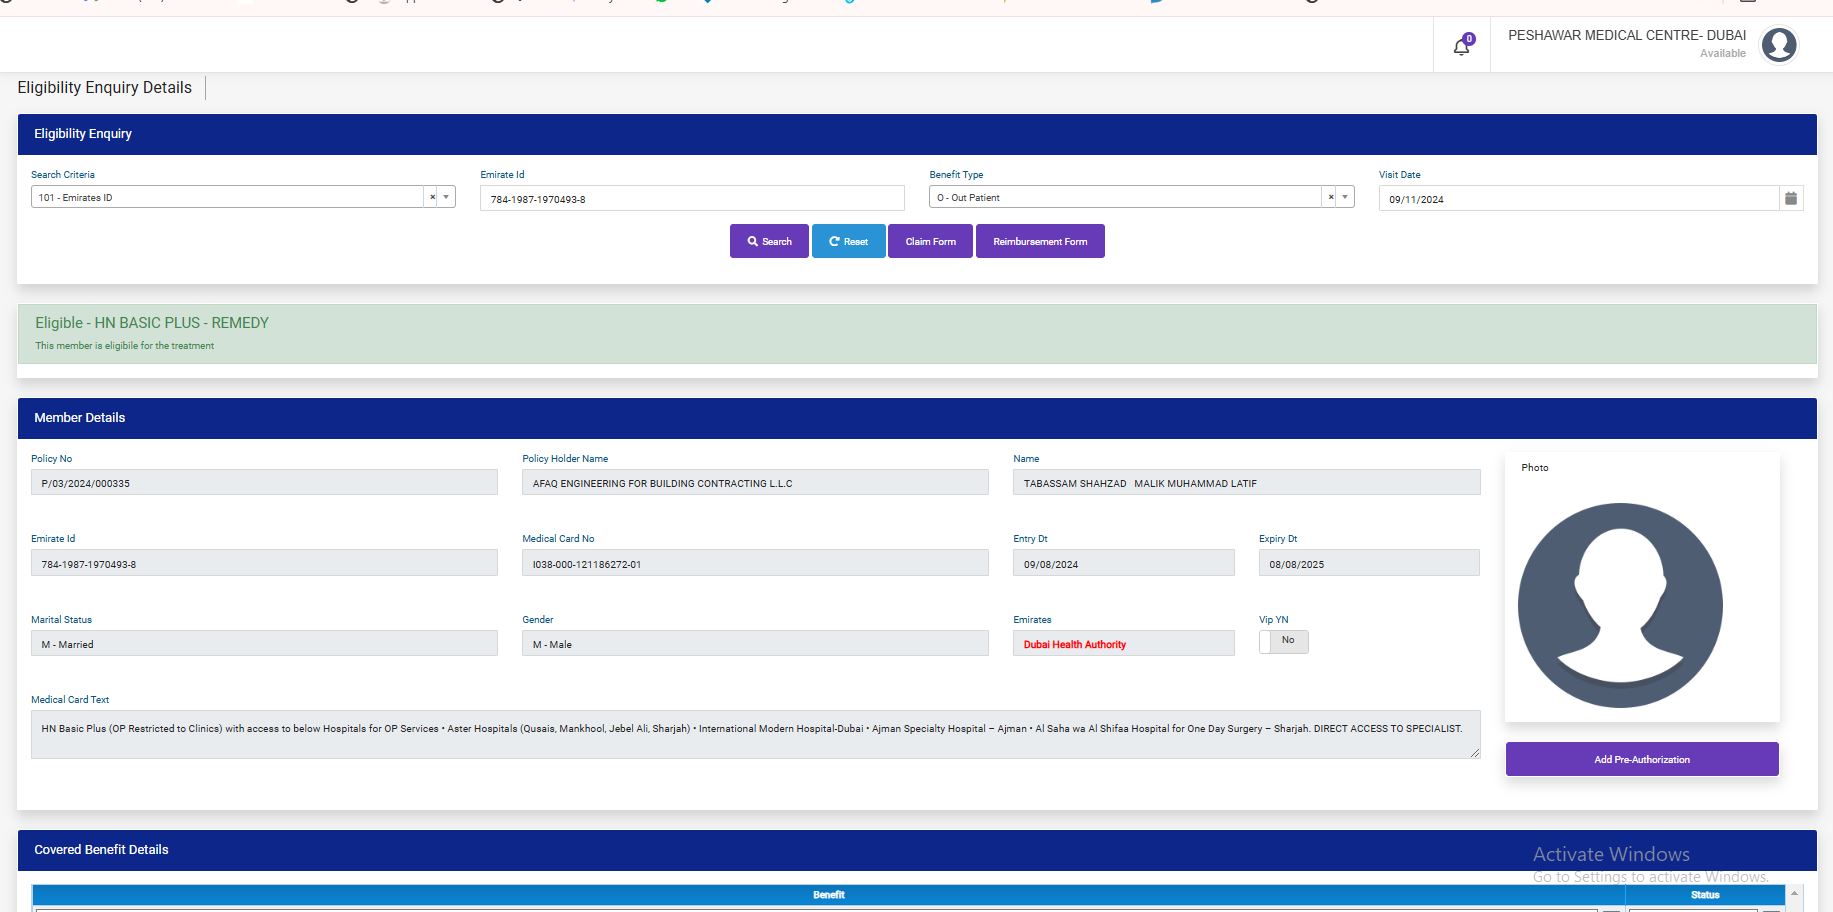The width and height of the screenshot is (1833, 912).
Task: Expand the Search Criteria dropdown arrow
Action: (x=446, y=198)
